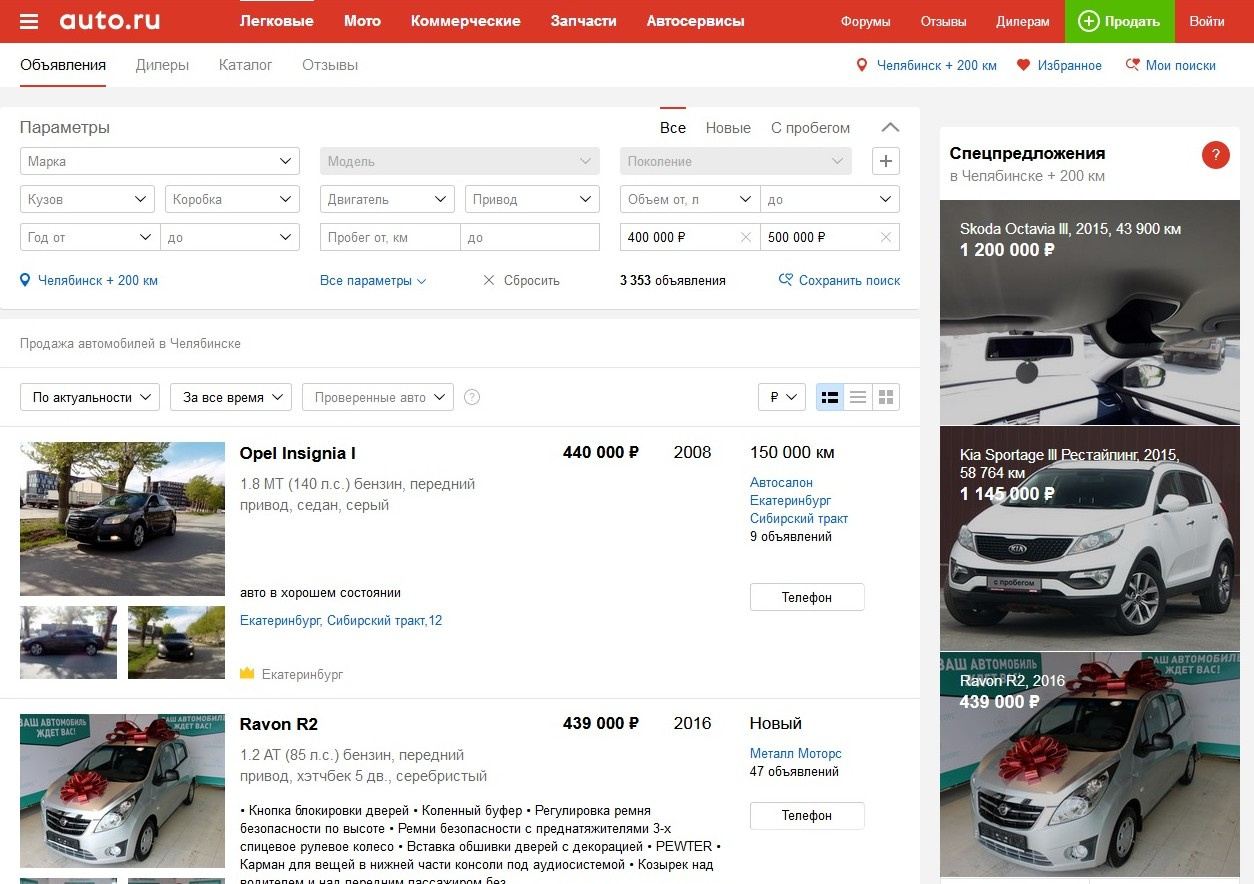Open the Kia Sportage III special offer
Image resolution: width=1254 pixels, height=884 pixels.
1090,539
